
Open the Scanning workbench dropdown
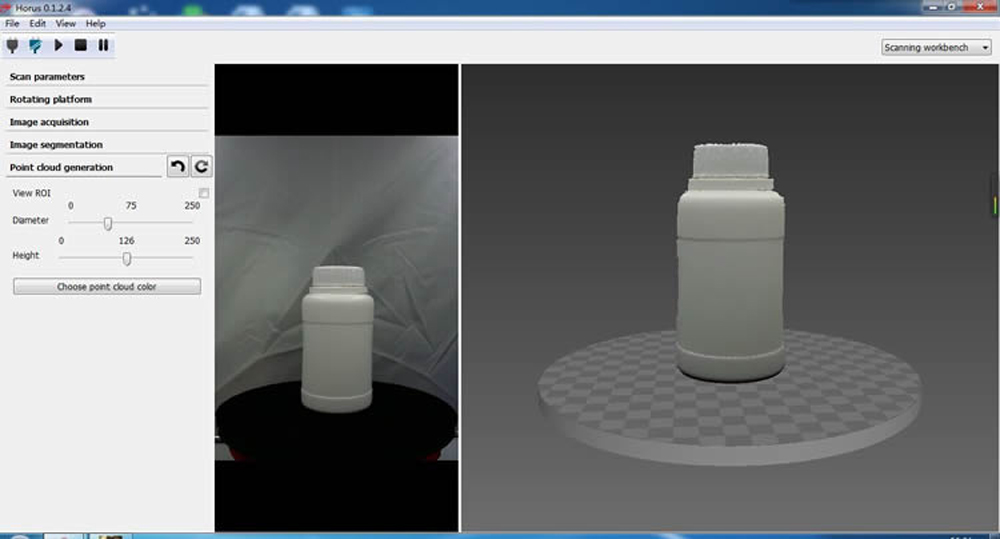[936, 47]
